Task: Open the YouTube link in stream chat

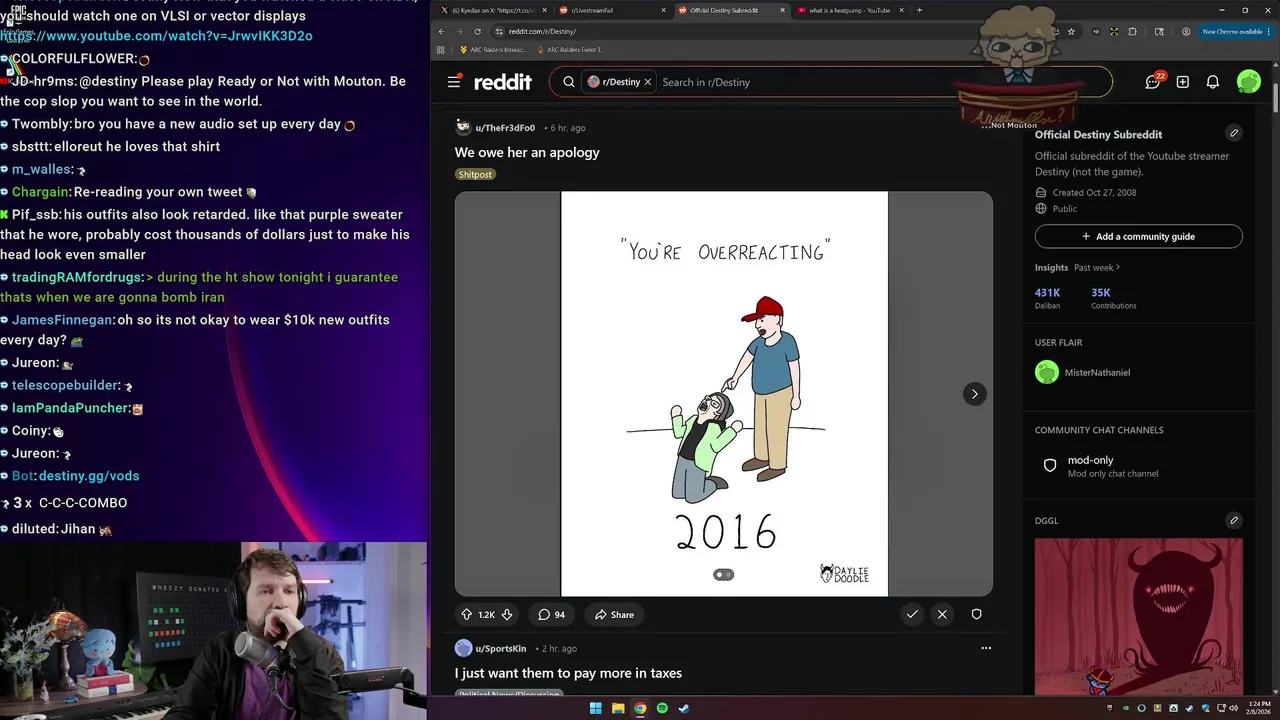Action: click(x=156, y=36)
